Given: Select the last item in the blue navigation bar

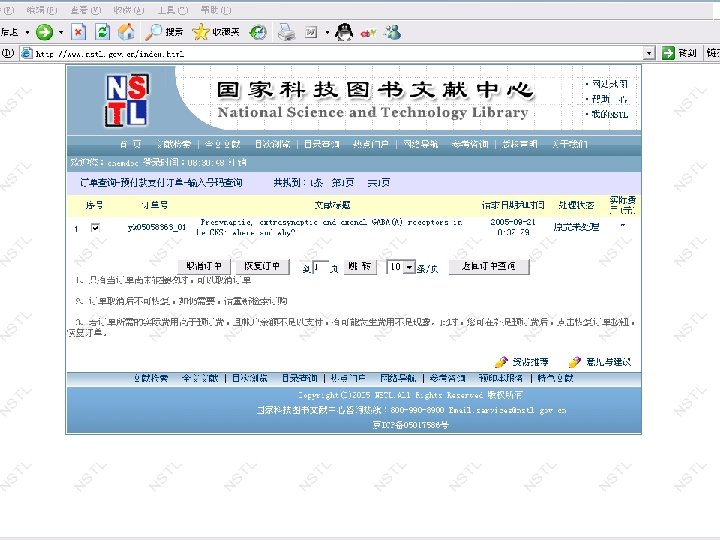Looking at the screenshot, I should [570, 144].
